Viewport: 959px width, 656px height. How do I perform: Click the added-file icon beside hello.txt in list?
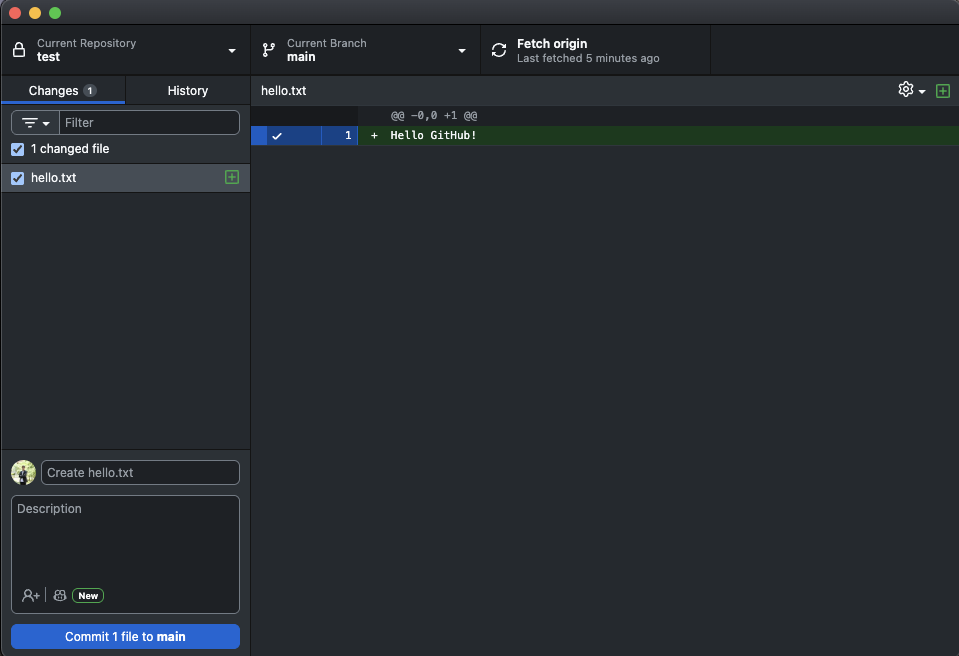[232, 177]
